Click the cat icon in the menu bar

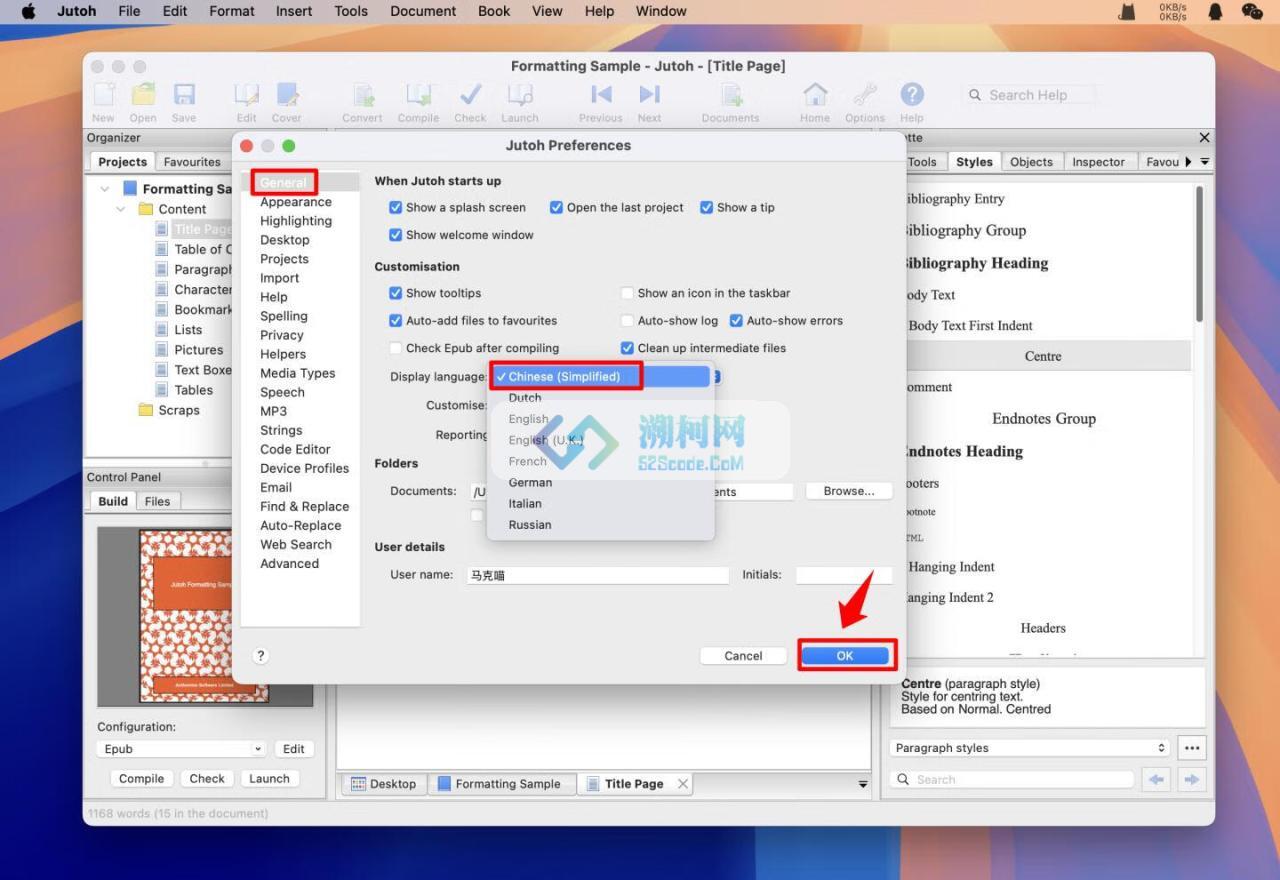pos(1127,11)
